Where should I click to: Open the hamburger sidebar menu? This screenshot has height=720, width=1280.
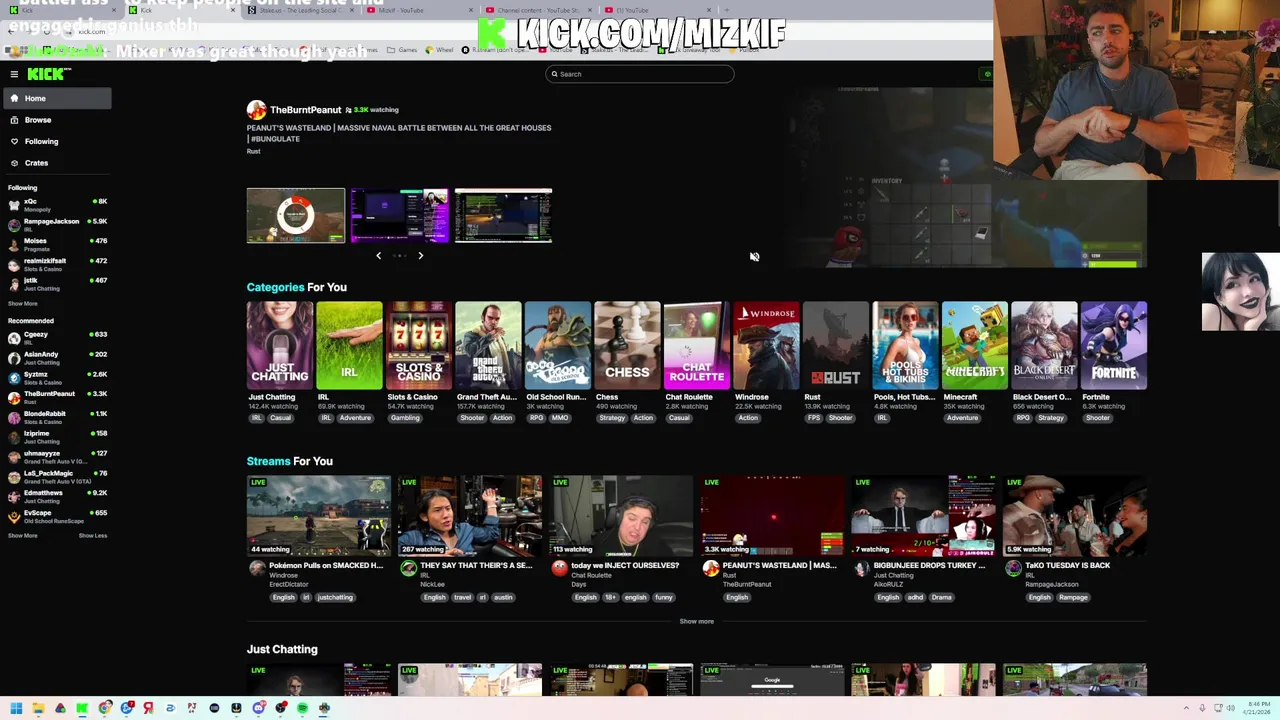14,74
